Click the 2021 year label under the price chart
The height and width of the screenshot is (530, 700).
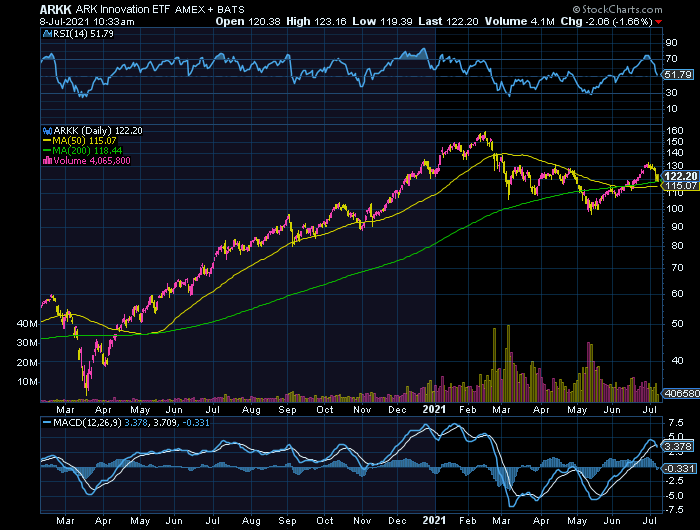434,409
